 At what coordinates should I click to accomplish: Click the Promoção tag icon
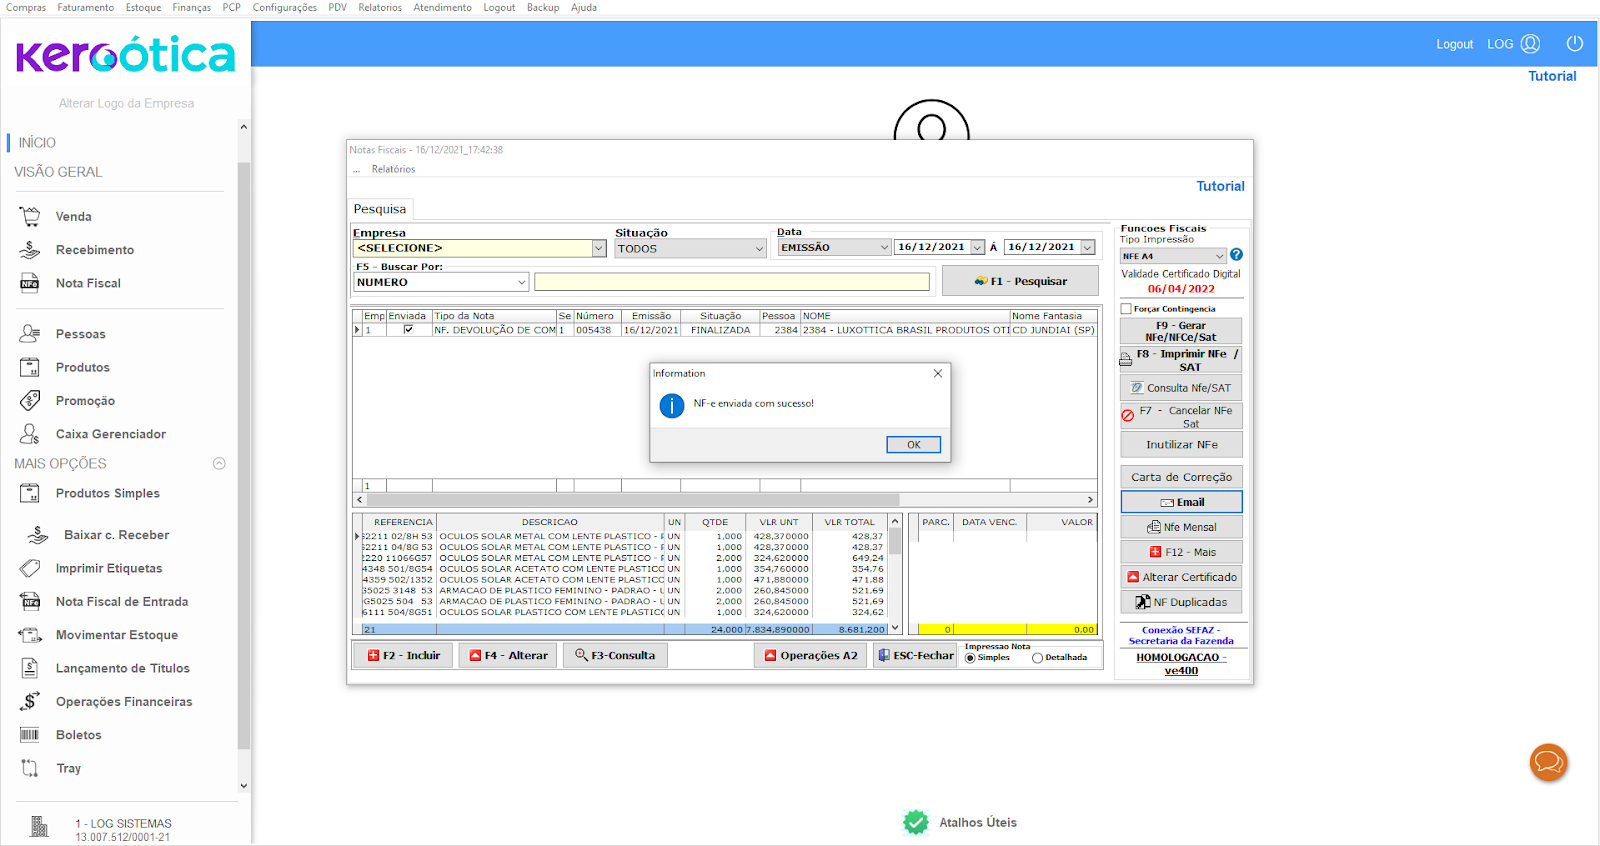coord(30,401)
